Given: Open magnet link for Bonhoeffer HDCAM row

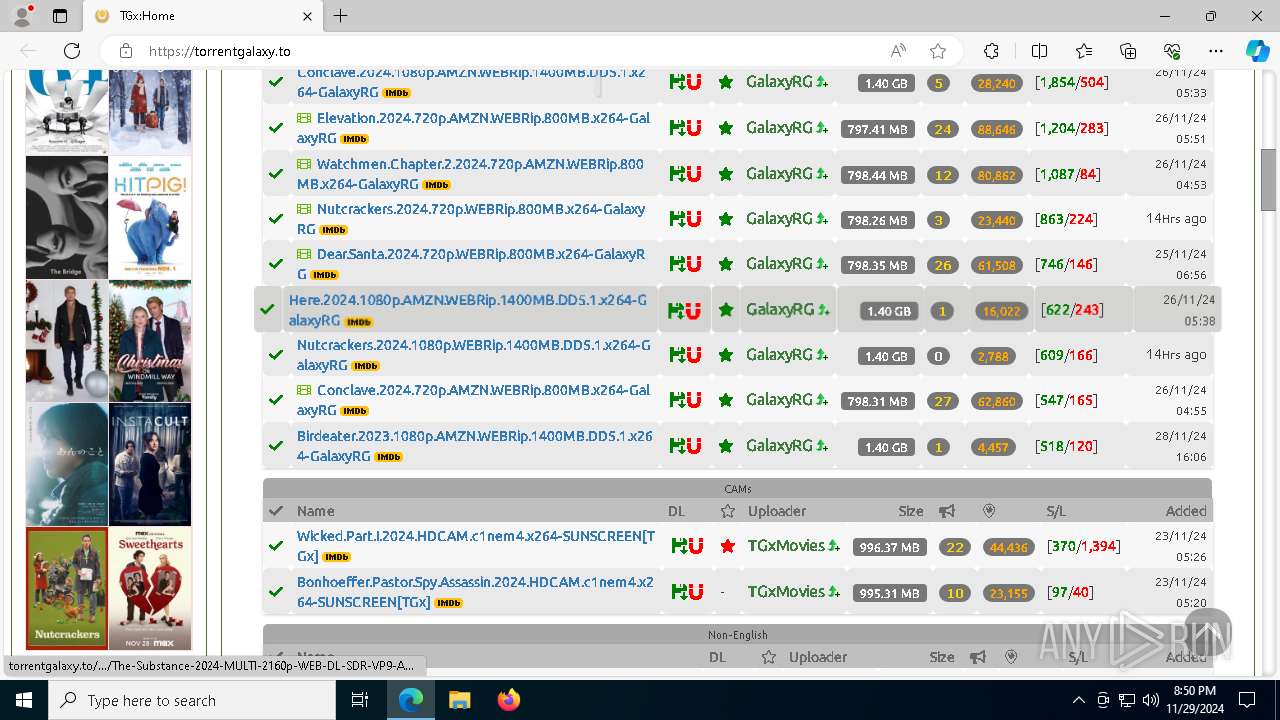Looking at the screenshot, I should tap(696, 592).
